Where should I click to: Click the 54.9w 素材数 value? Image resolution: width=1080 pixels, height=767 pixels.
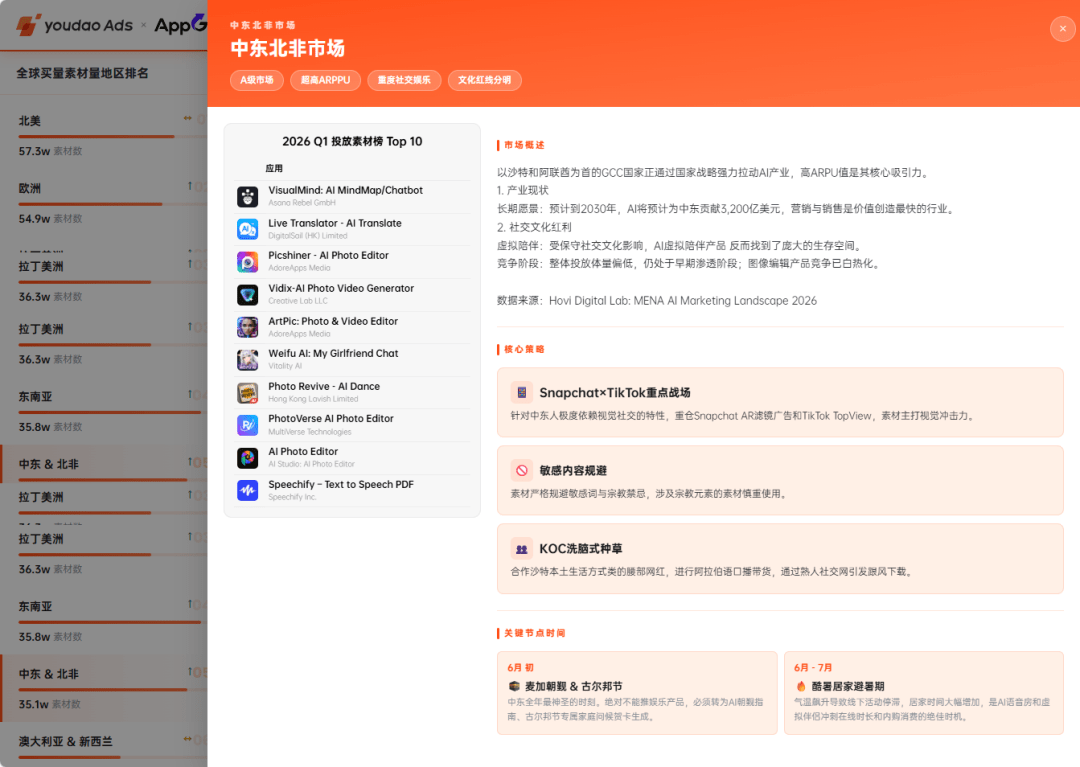click(x=50, y=218)
